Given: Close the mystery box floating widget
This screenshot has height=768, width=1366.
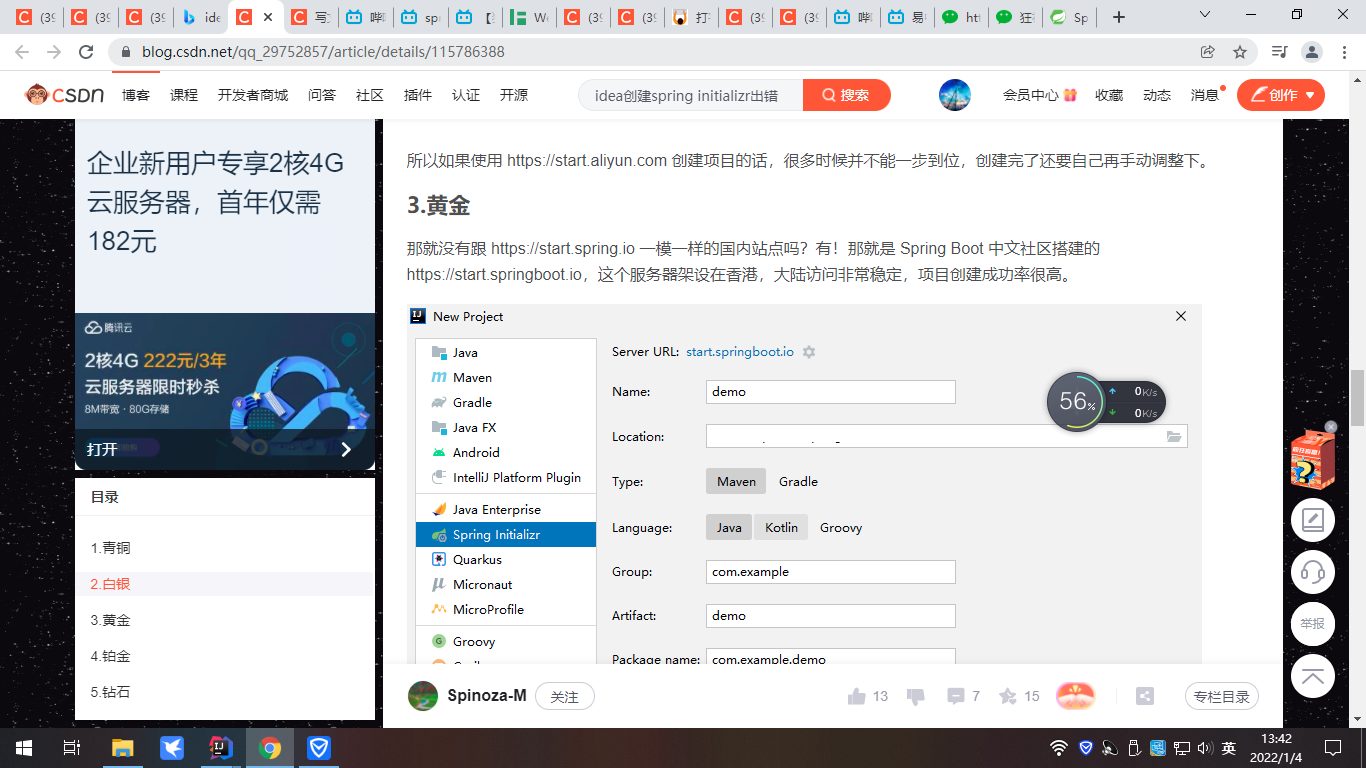Looking at the screenshot, I should (x=1330, y=426).
